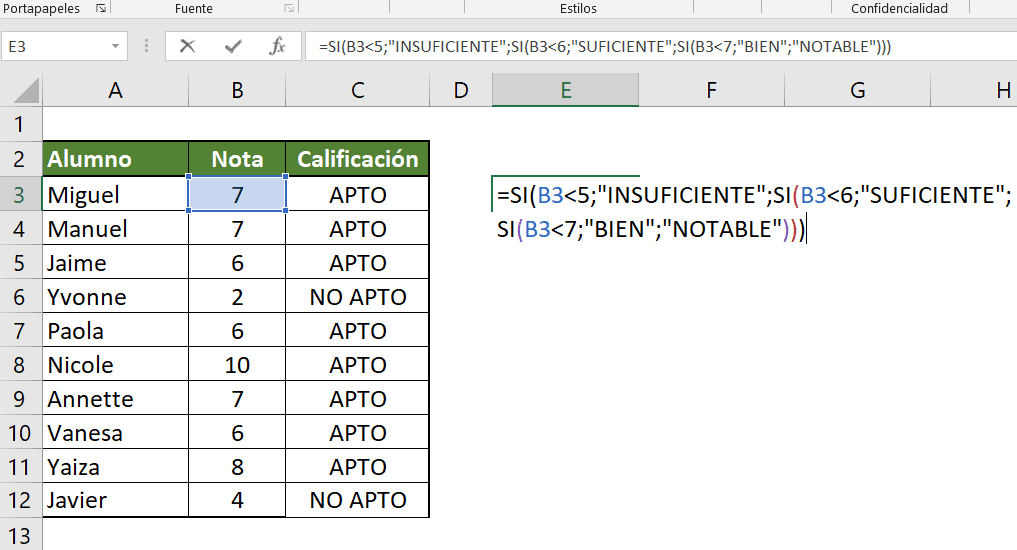Select column D header
Screen dimensions: 1017x550
461,90
